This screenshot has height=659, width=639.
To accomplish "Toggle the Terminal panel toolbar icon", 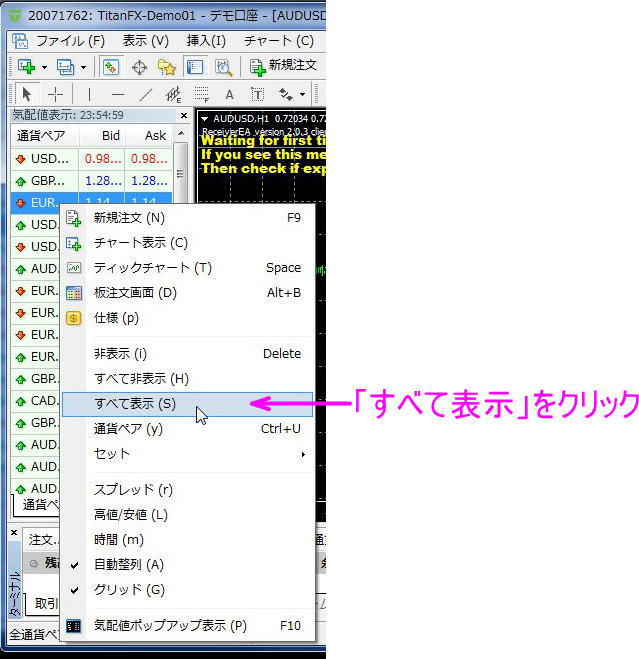I will click(x=195, y=67).
